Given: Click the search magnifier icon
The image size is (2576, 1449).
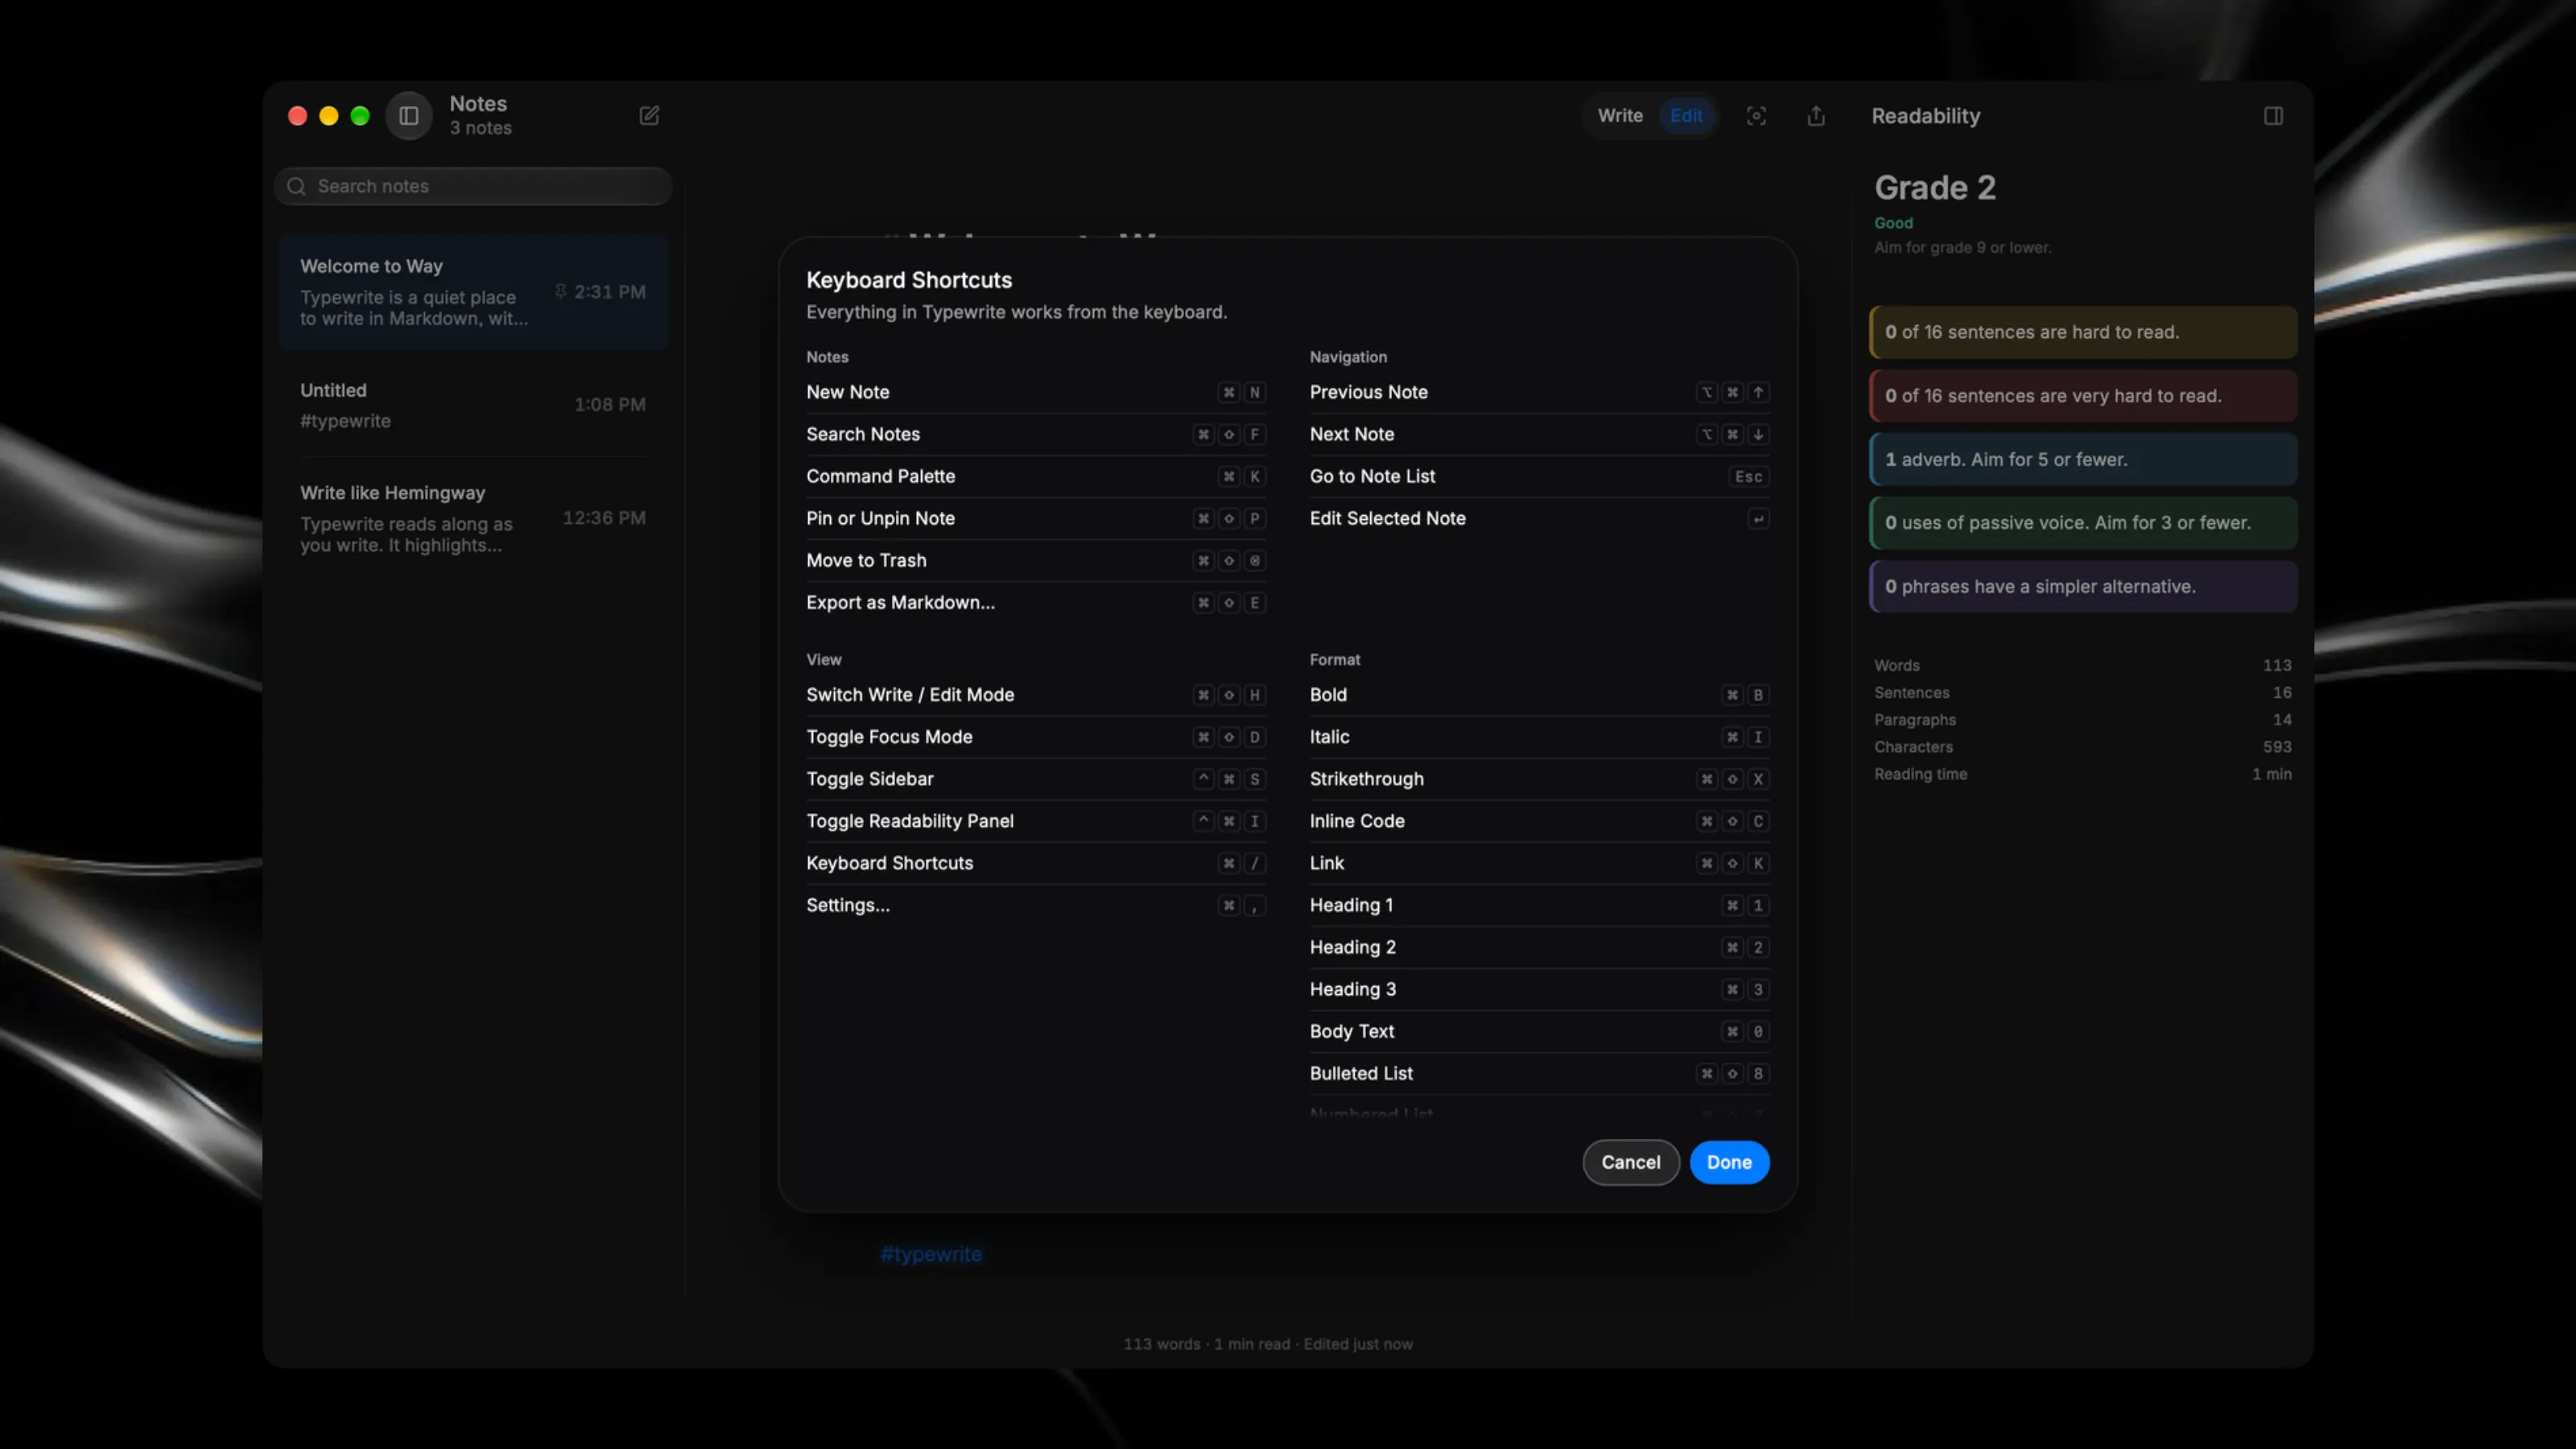Looking at the screenshot, I should 296,186.
